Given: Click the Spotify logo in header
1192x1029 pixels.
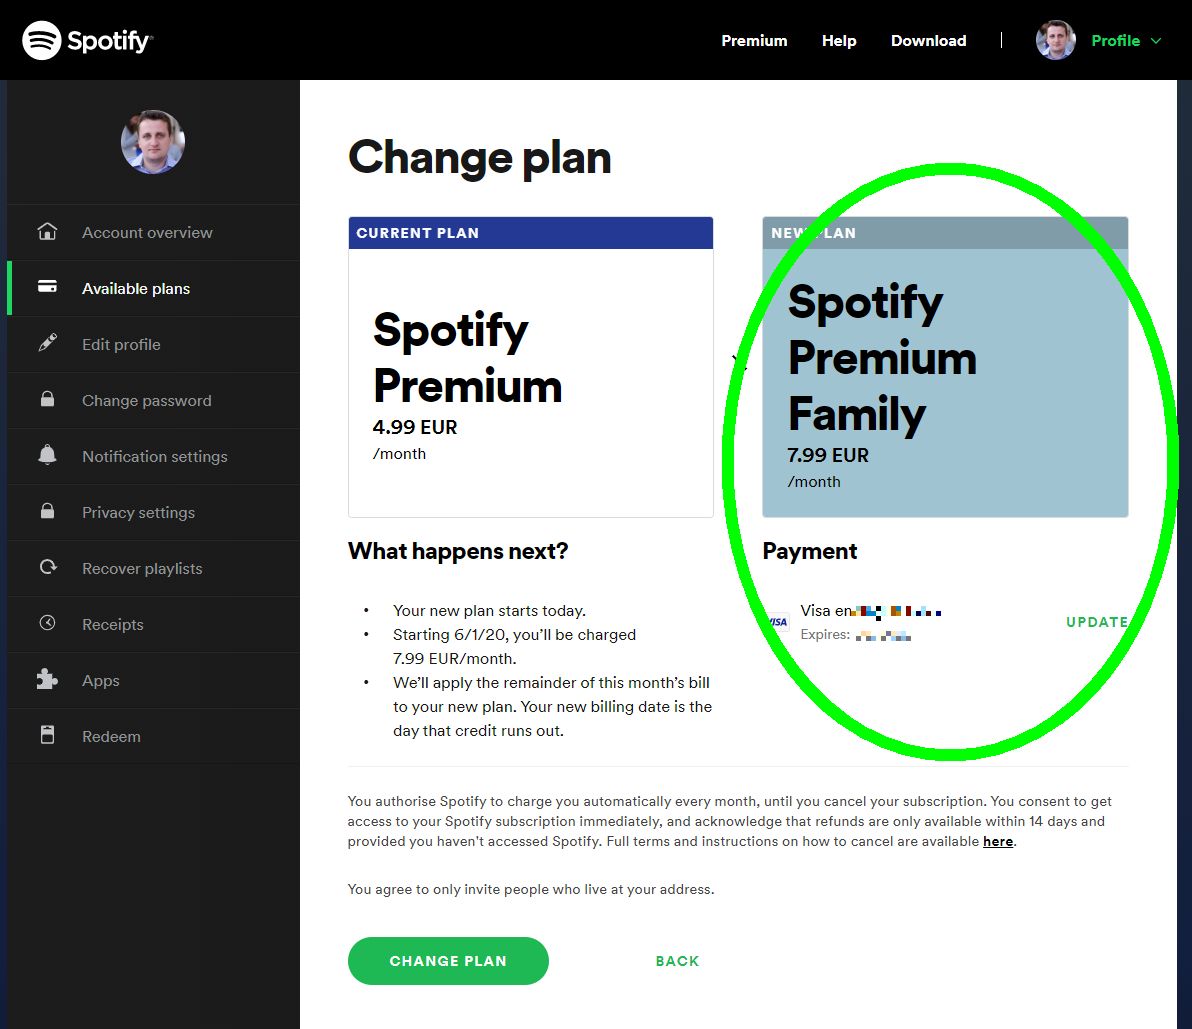Looking at the screenshot, I should point(87,40).
